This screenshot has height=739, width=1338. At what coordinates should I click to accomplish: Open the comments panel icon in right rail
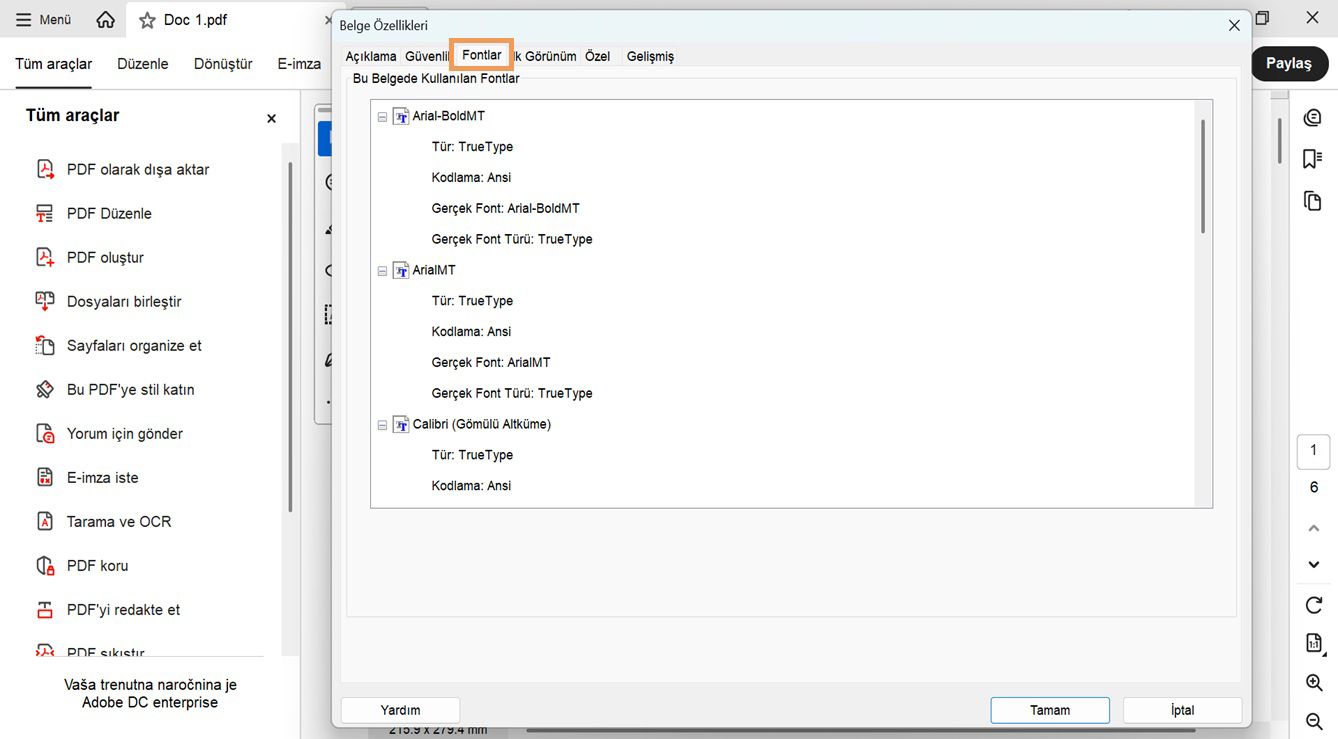click(1313, 118)
